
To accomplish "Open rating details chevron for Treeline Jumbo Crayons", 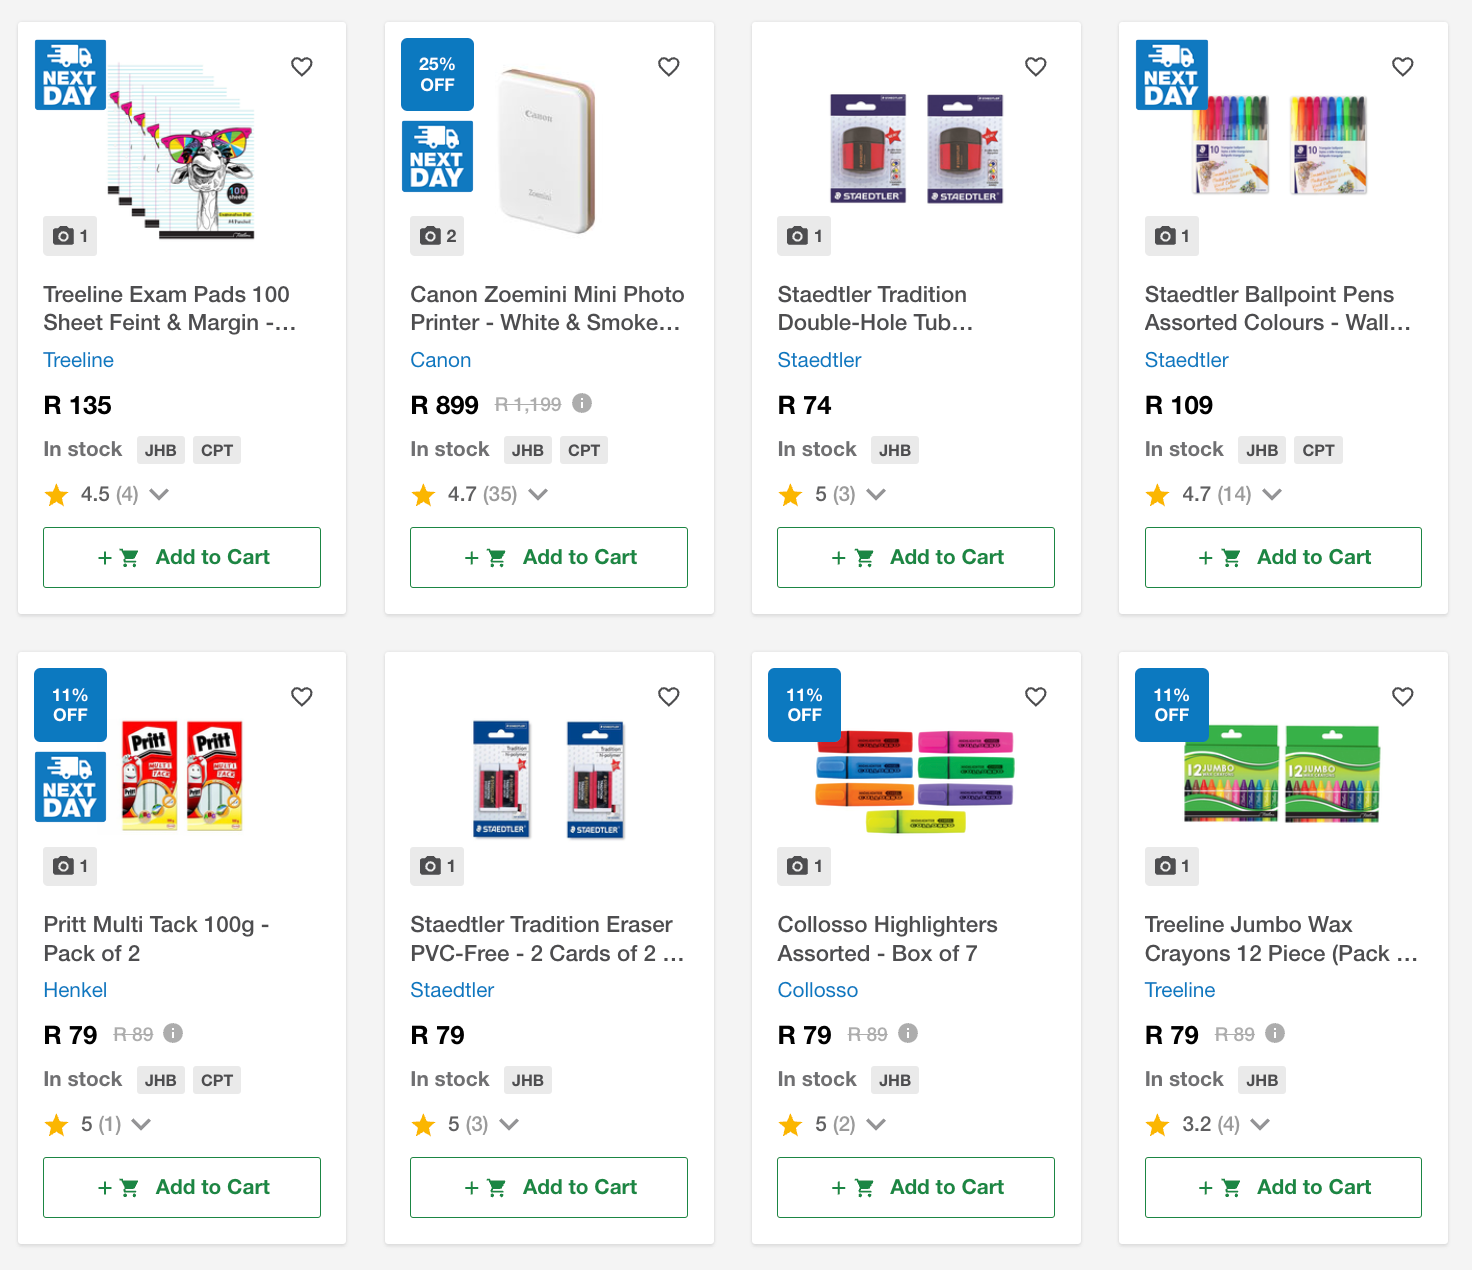I will (1260, 1124).
